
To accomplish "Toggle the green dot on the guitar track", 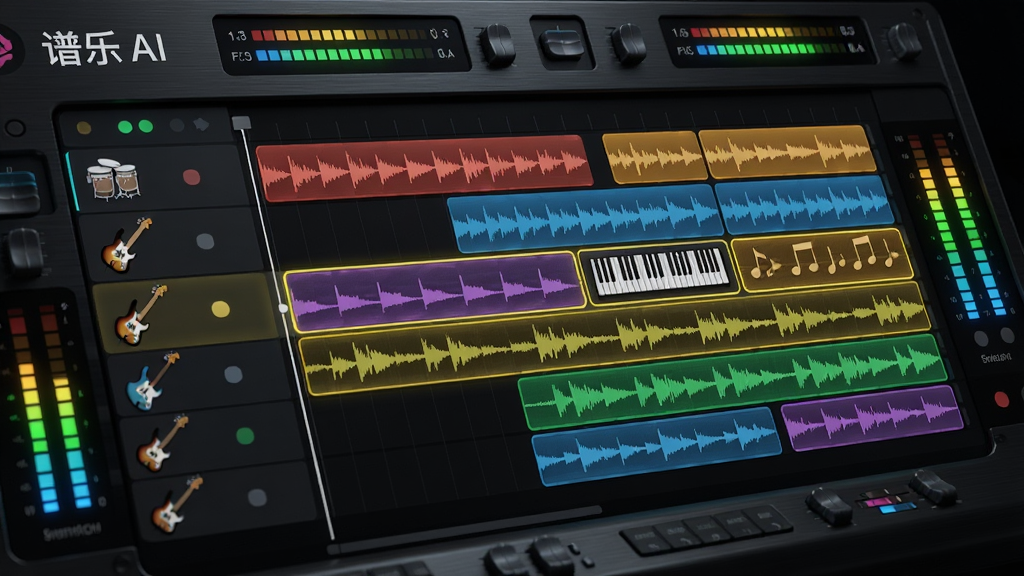I will (x=245, y=436).
